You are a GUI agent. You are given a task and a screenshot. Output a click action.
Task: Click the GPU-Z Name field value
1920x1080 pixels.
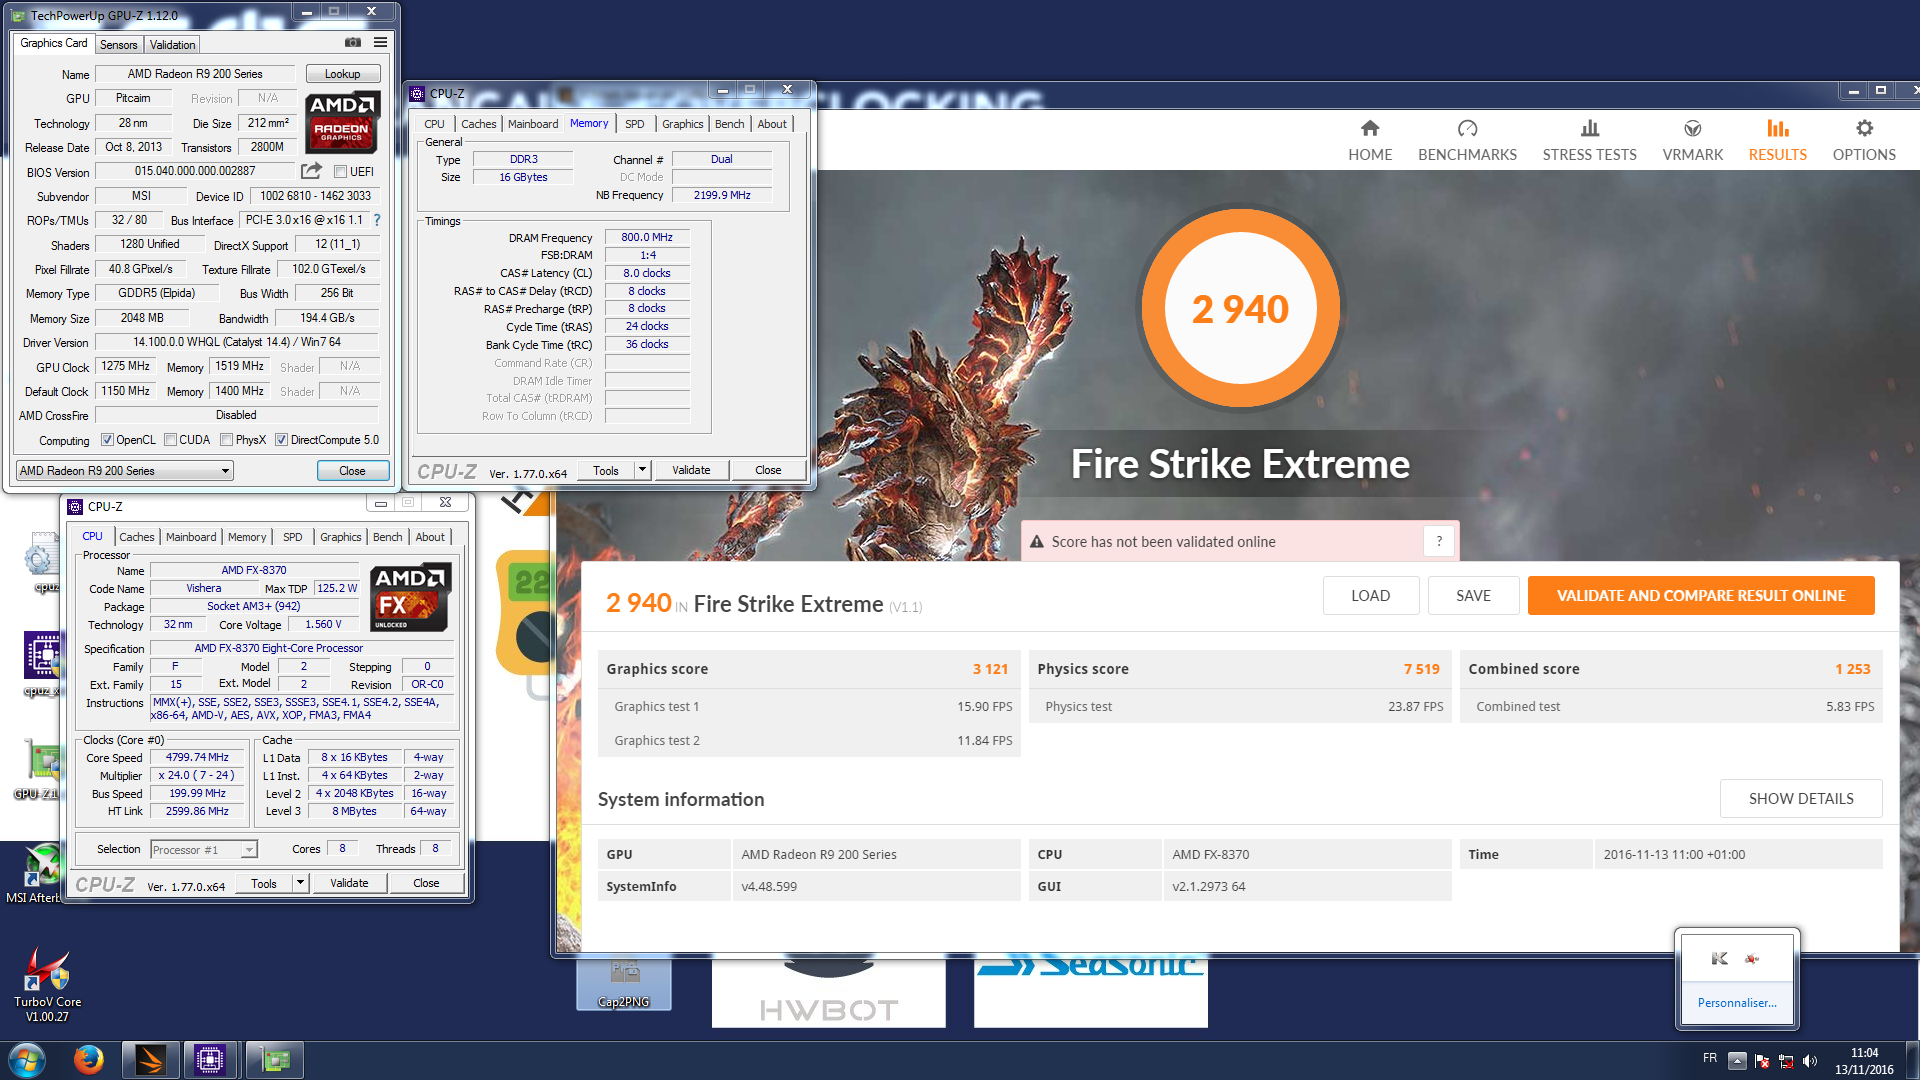point(195,74)
